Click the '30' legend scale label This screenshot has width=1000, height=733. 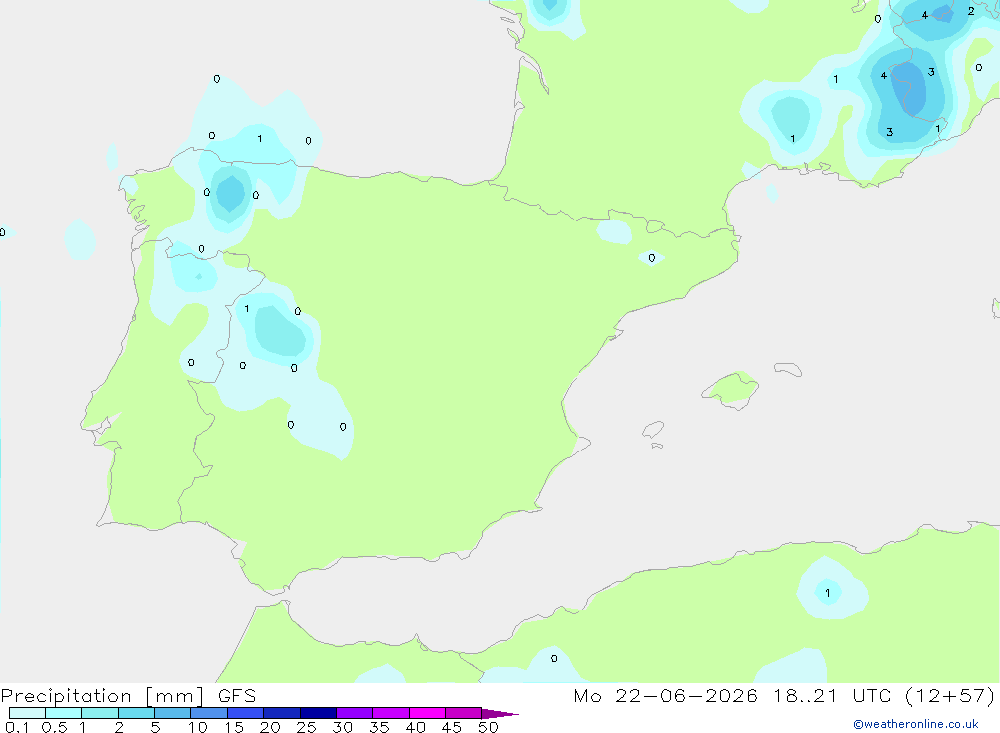343,727
